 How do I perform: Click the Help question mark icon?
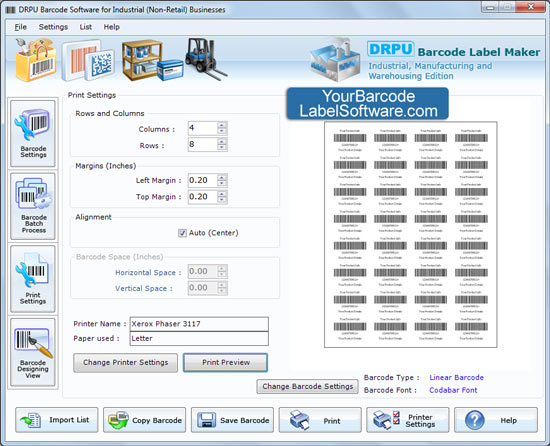point(475,420)
